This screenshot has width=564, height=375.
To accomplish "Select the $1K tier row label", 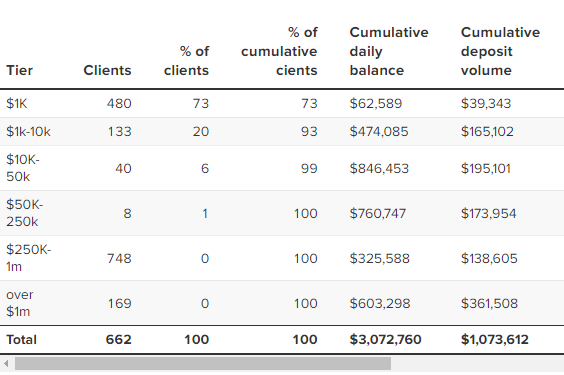I will 17,104.
